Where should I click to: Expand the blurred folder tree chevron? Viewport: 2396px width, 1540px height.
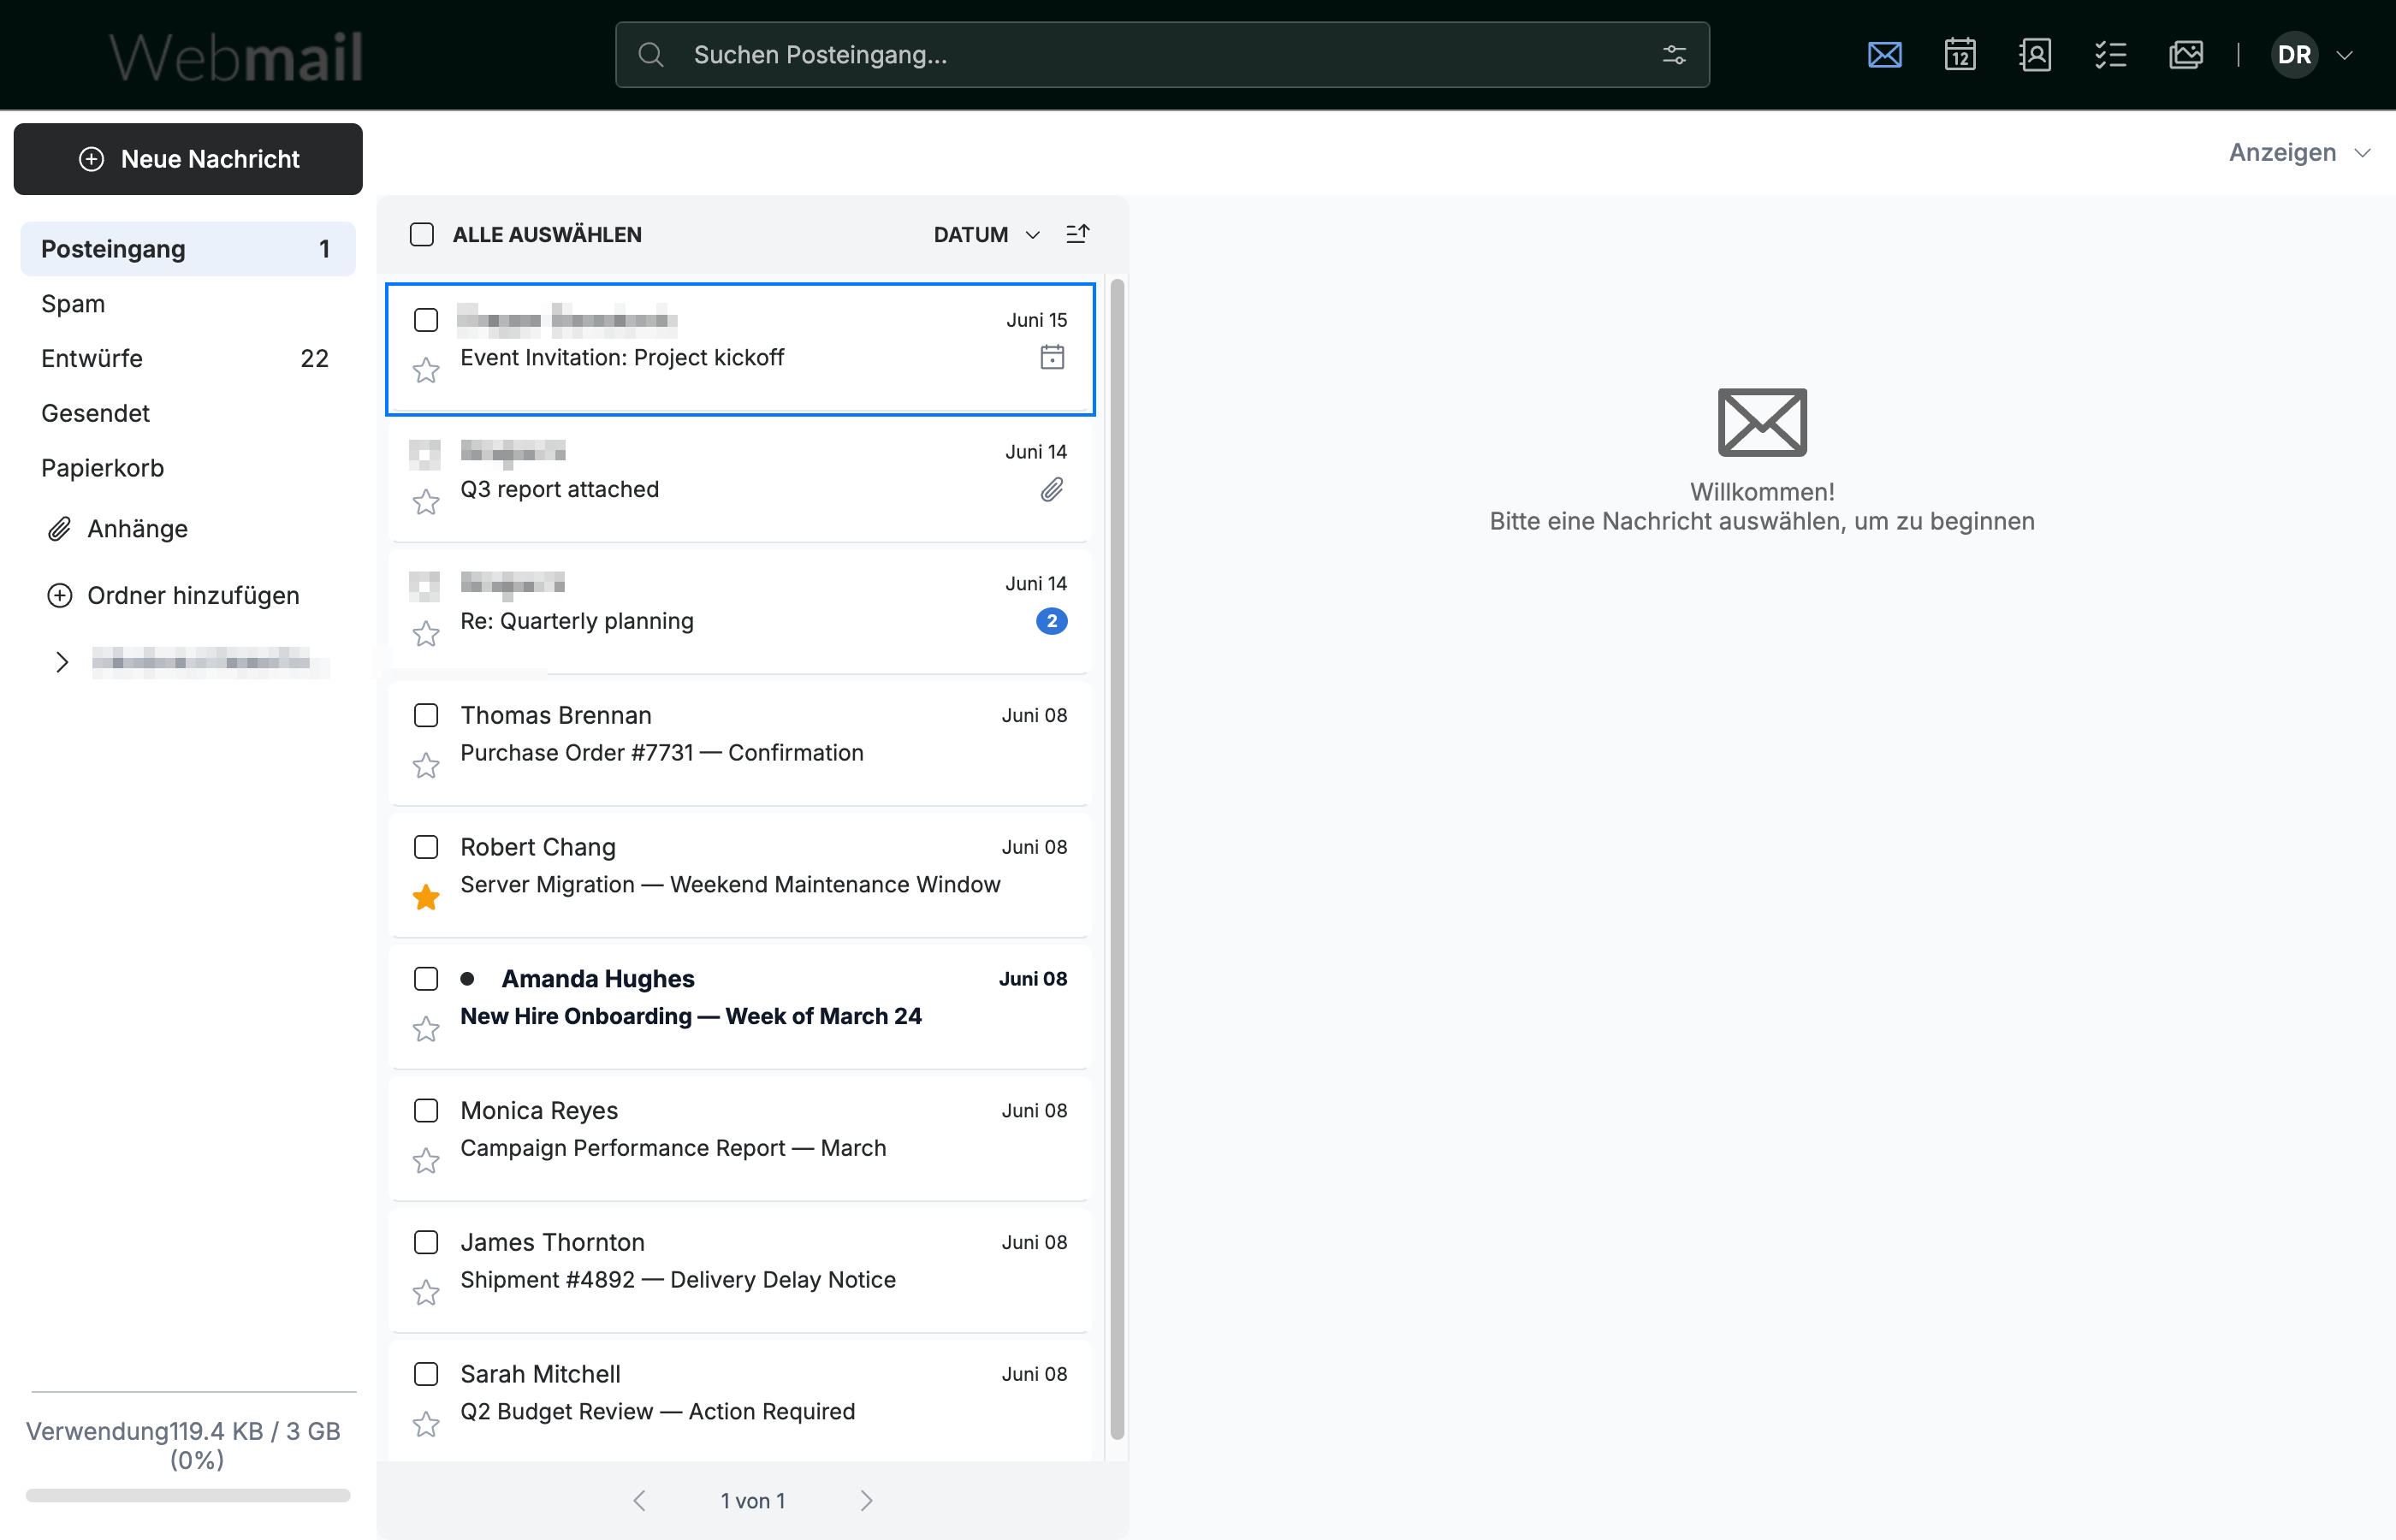(x=62, y=662)
